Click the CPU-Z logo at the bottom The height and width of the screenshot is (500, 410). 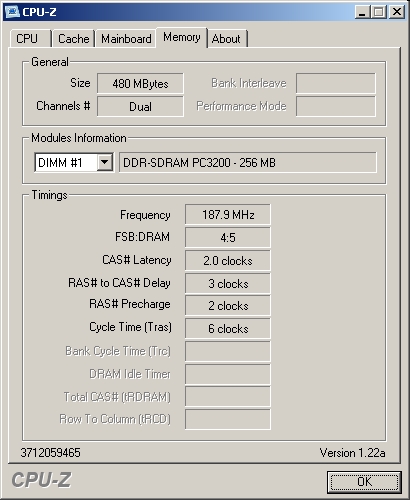[42, 480]
